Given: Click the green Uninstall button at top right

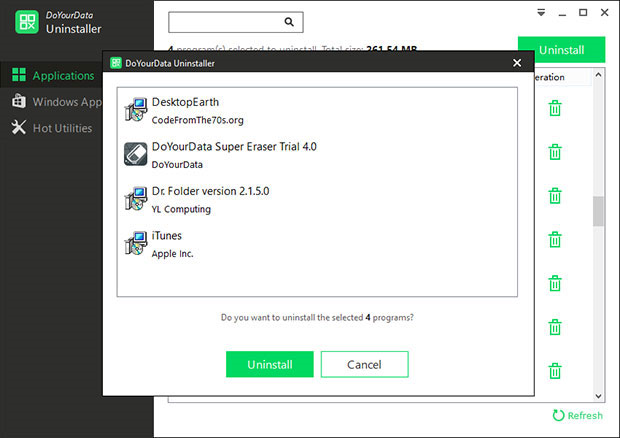Looking at the screenshot, I should pos(561,49).
